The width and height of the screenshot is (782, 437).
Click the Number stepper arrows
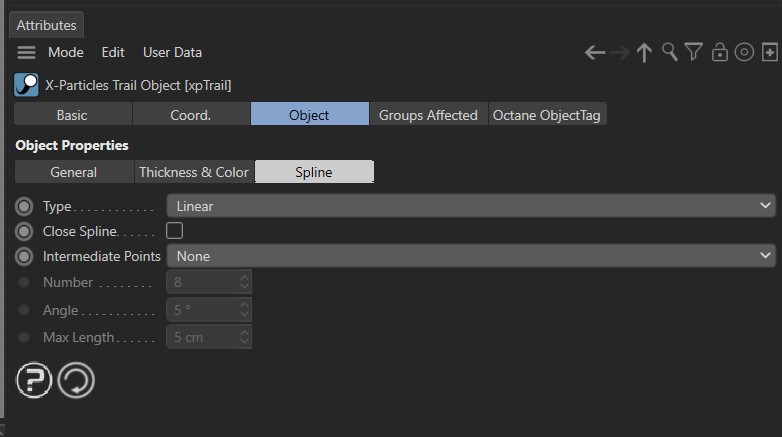(x=244, y=282)
